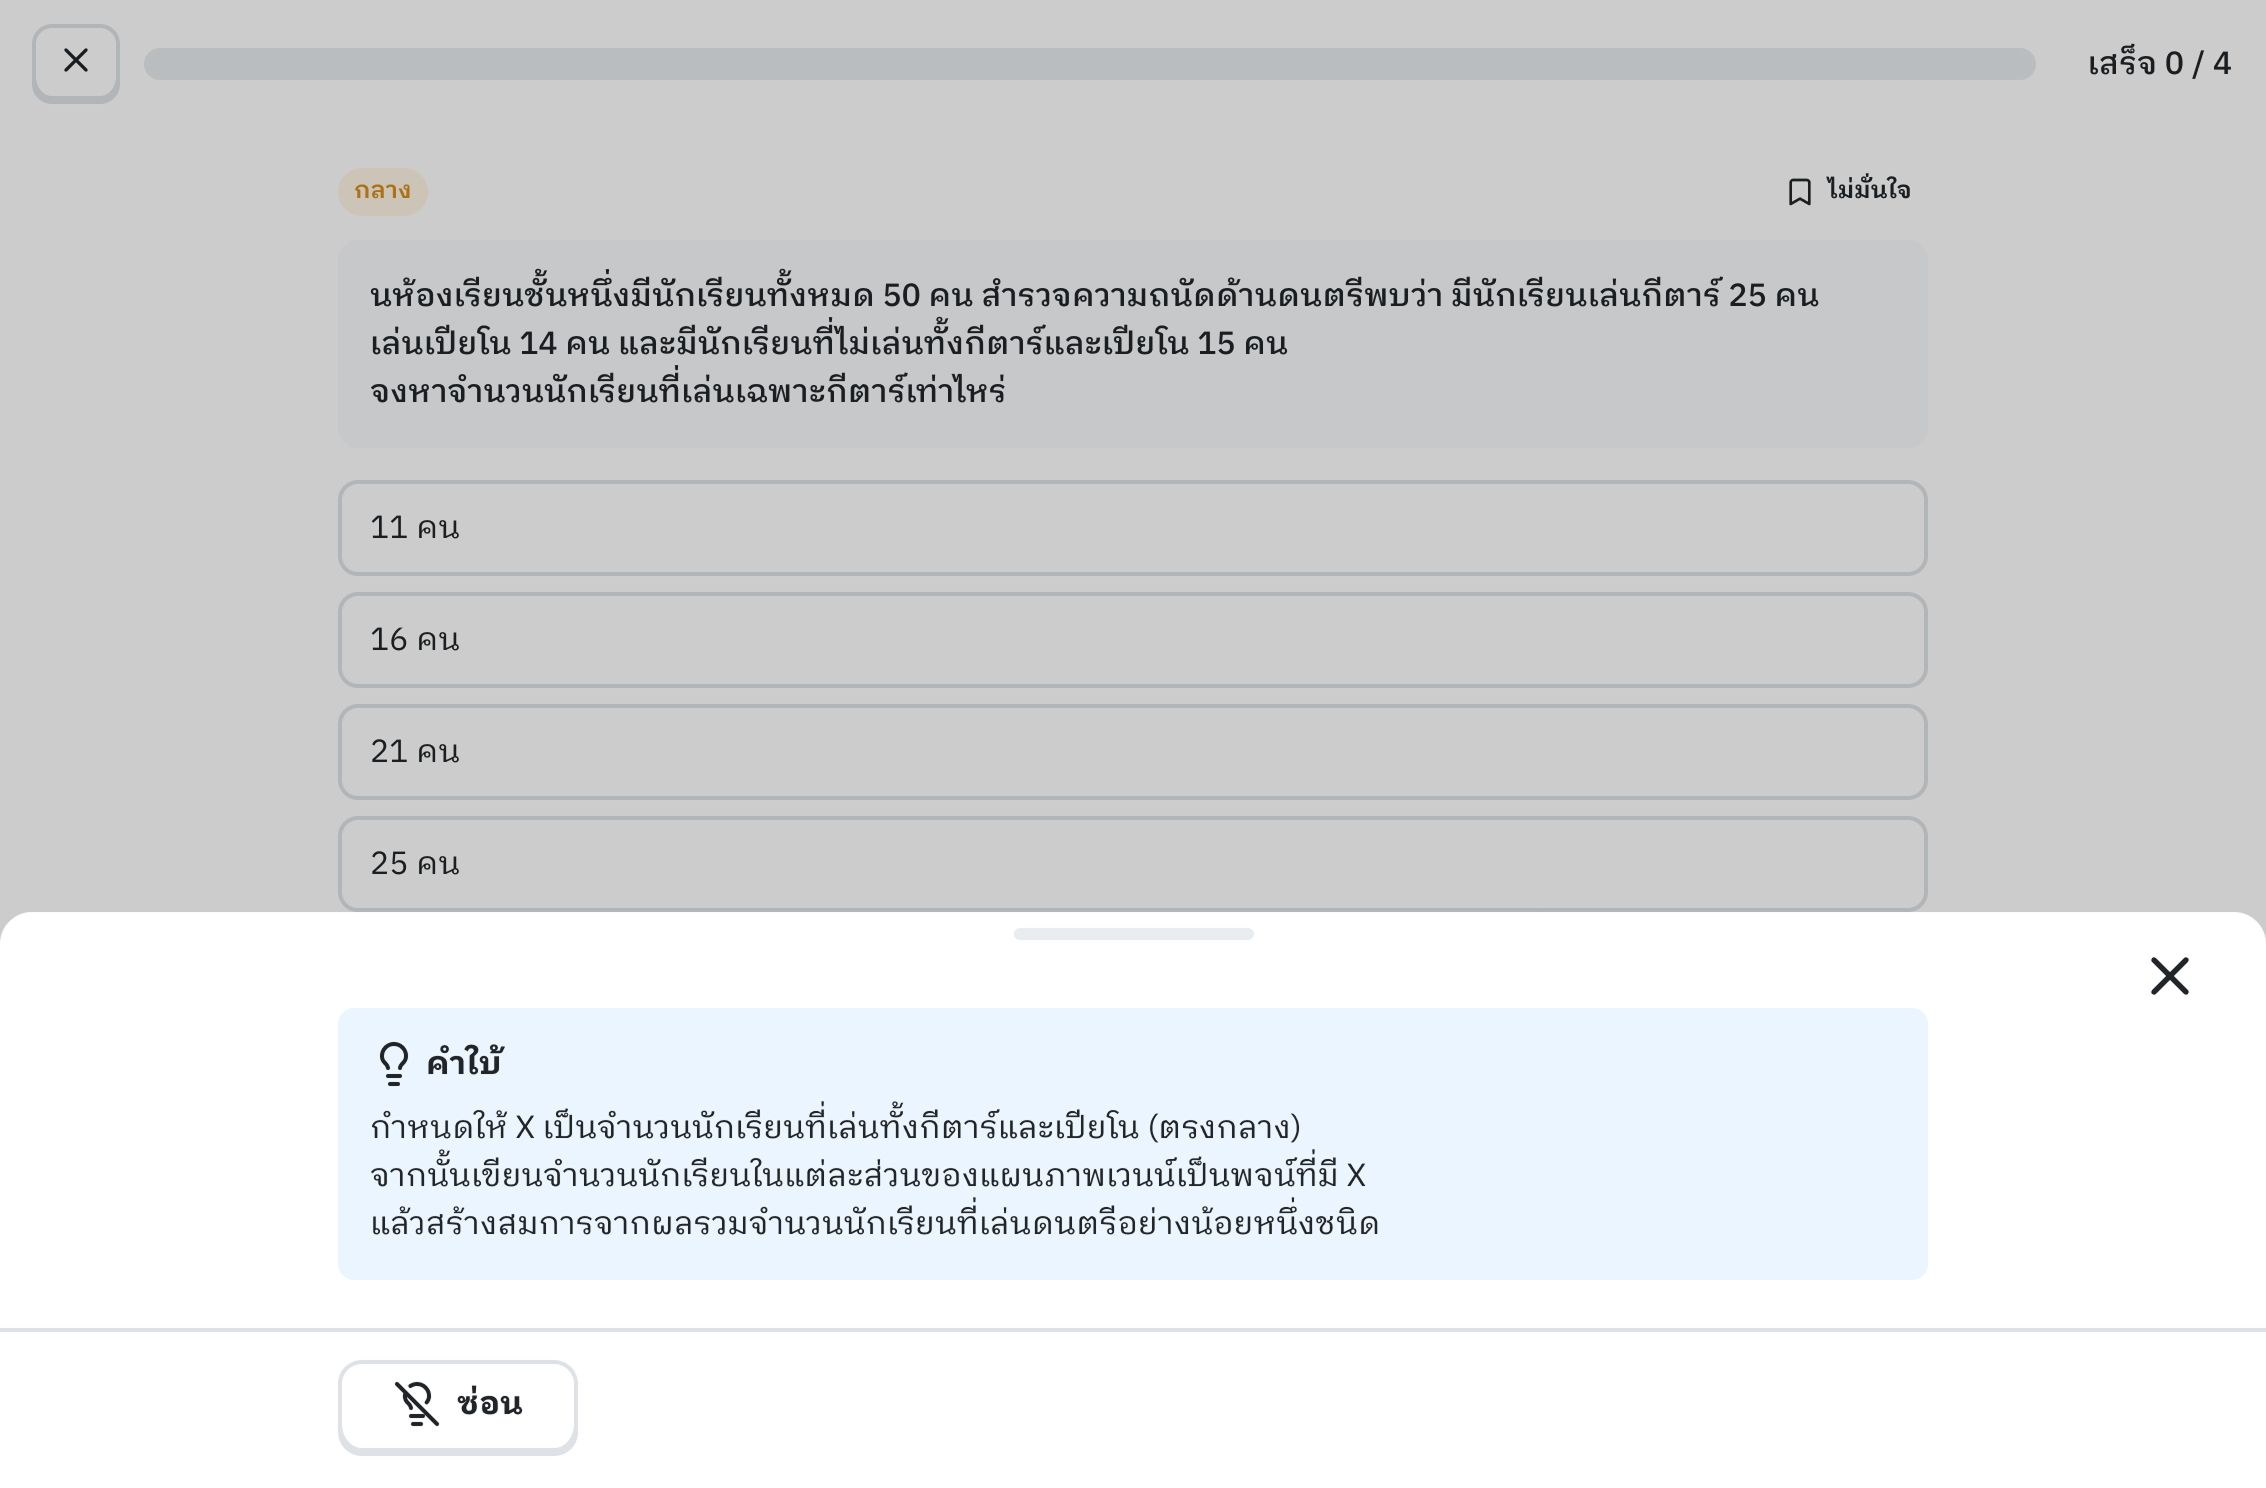Viewport: 2266px width, 1488px height.
Task: Choose the answer 16 คน
Action: click(1132, 640)
